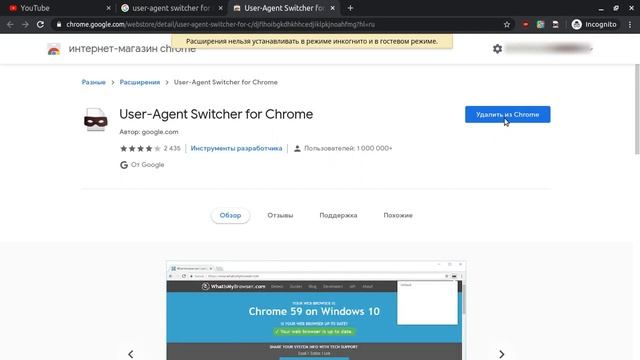The height and width of the screenshot is (360, 640).
Task: Click the star rating display
Action: (140, 148)
